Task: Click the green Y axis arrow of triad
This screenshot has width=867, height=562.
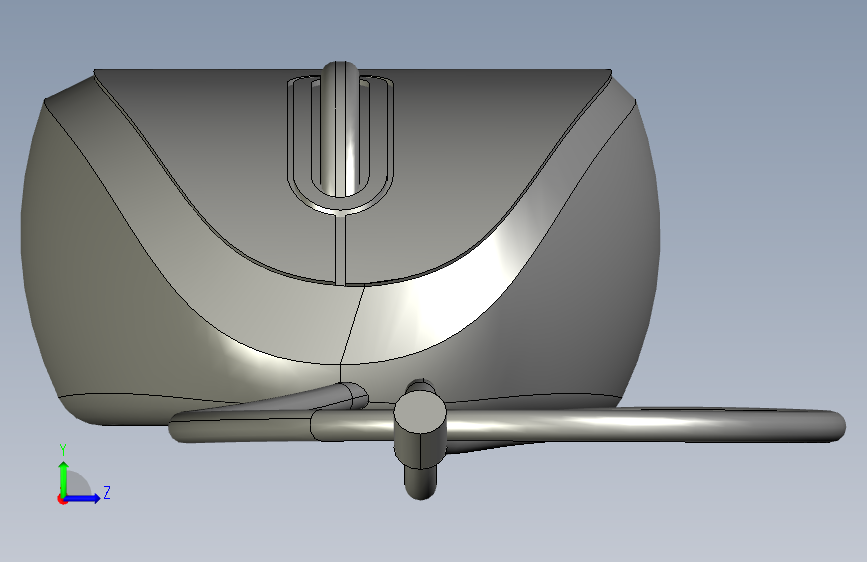Action: coord(64,478)
